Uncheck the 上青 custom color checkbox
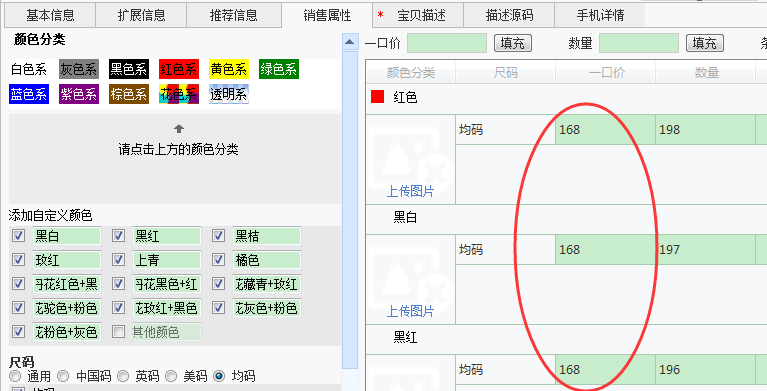Screen dimensions: 767x391 (118, 259)
